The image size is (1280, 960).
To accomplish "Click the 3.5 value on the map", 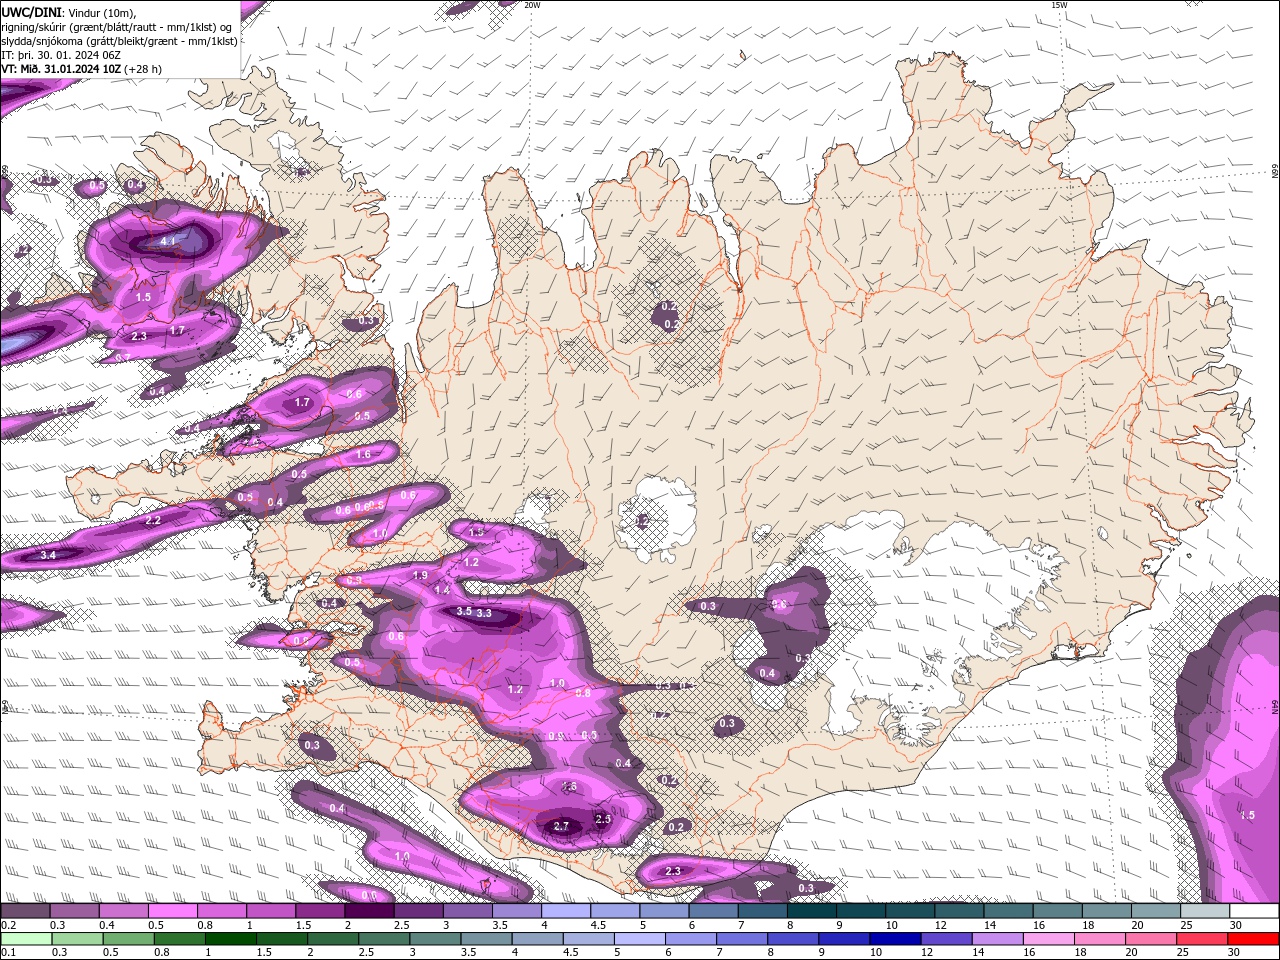I will [x=464, y=611].
